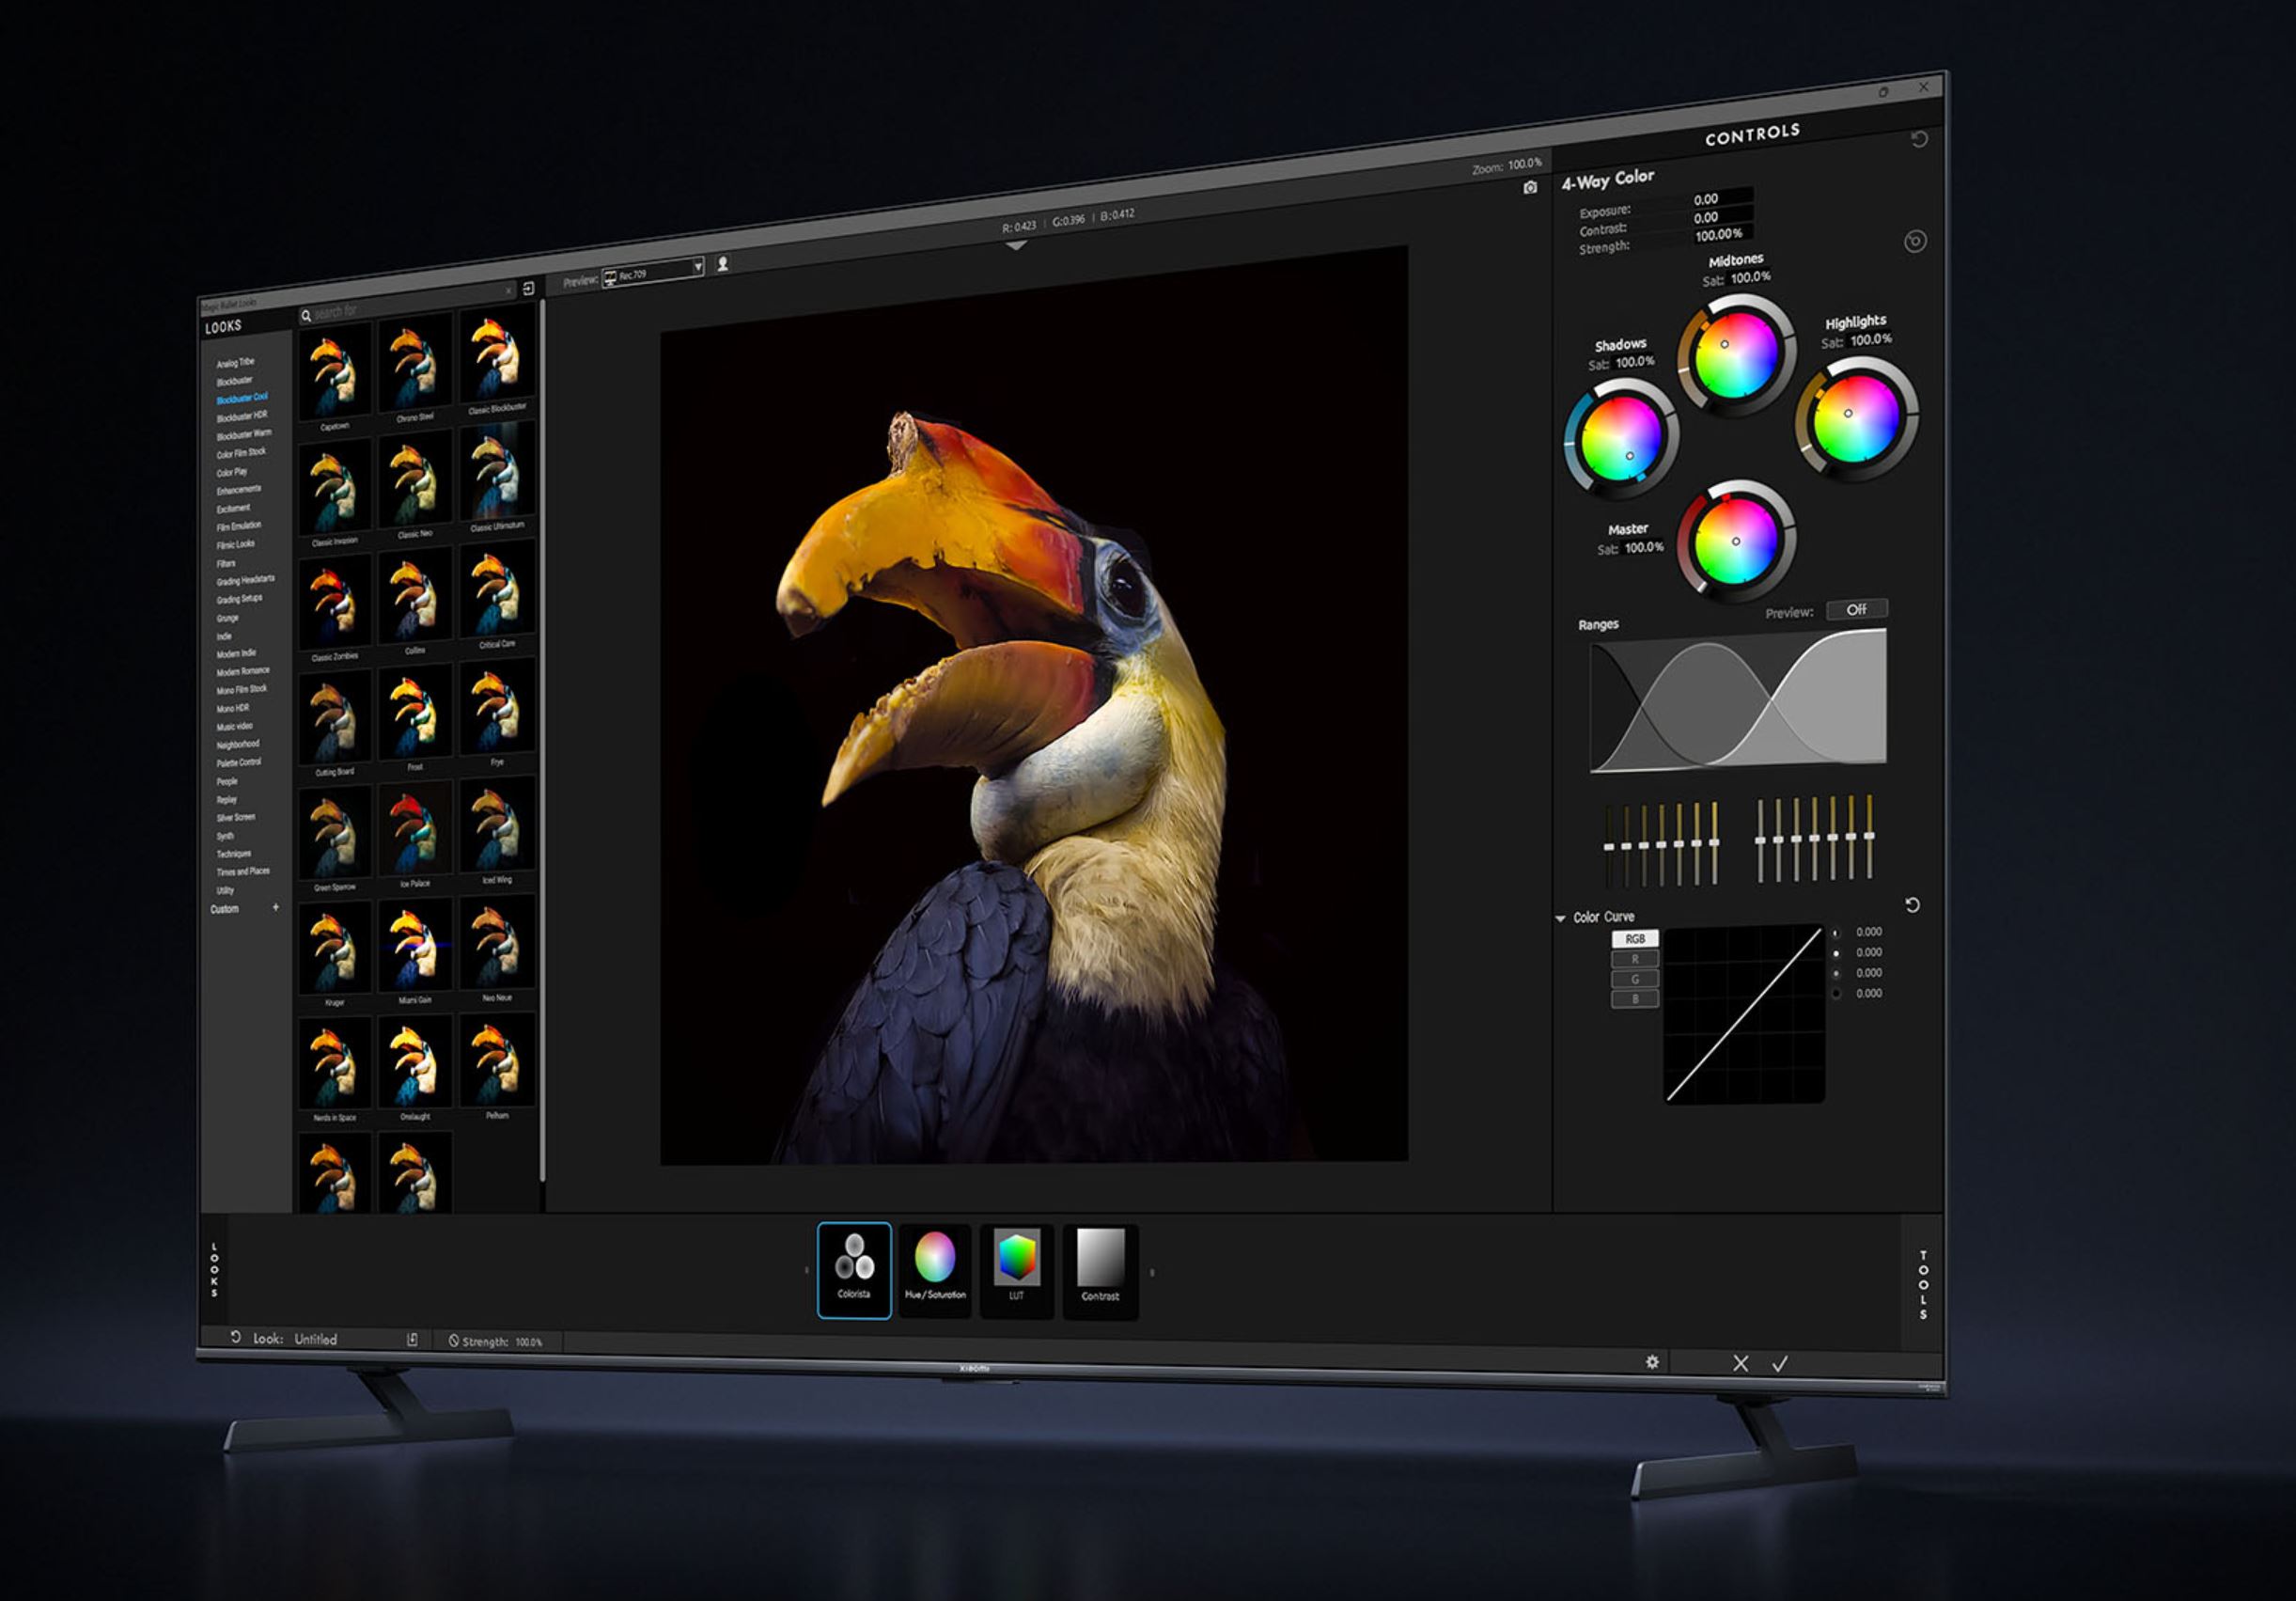Switch the curve channel to G
Viewport: 2296px width, 1601px height.
(1635, 979)
